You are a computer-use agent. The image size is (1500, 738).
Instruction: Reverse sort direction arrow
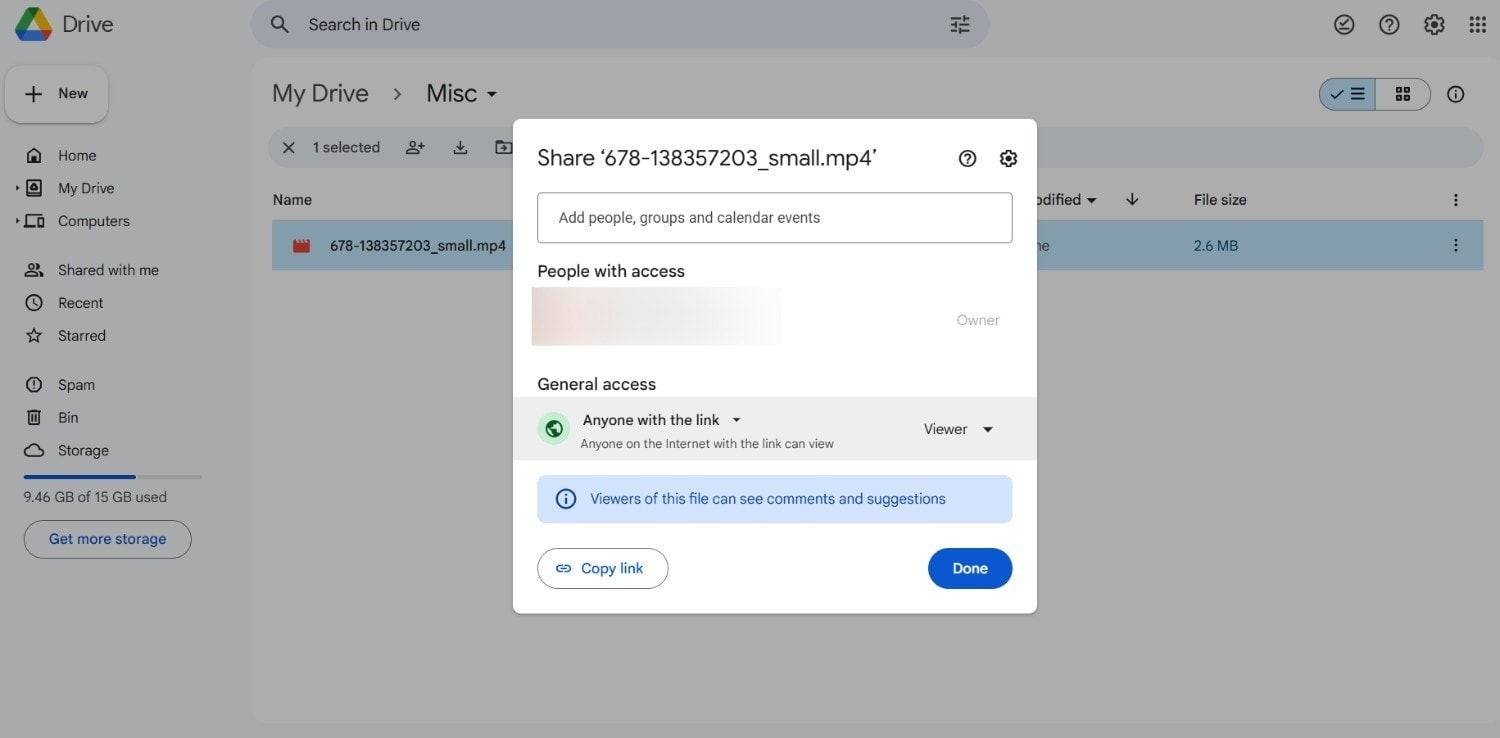pyautogui.click(x=1132, y=200)
